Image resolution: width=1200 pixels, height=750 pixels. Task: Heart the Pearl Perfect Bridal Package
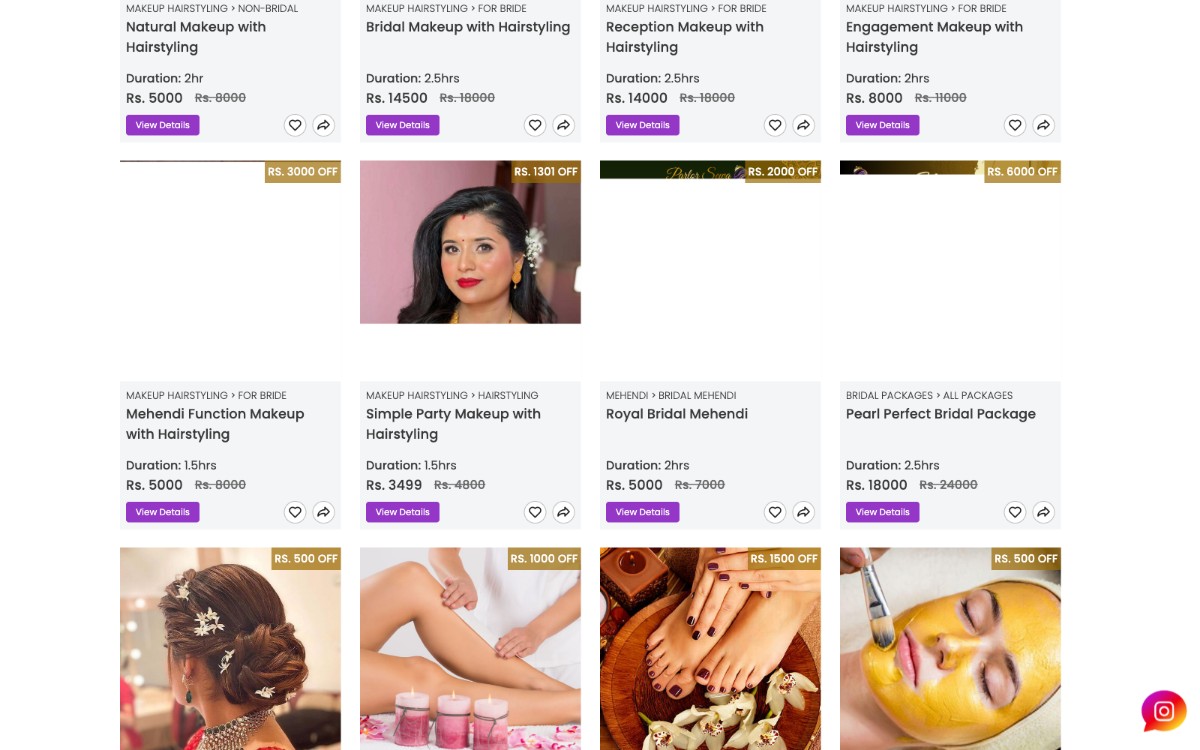pos(1015,512)
